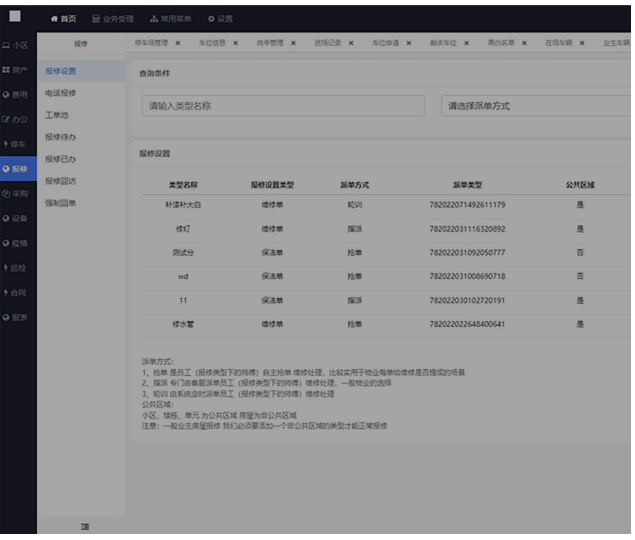Switch to the 车位申请 tab

tap(385, 43)
